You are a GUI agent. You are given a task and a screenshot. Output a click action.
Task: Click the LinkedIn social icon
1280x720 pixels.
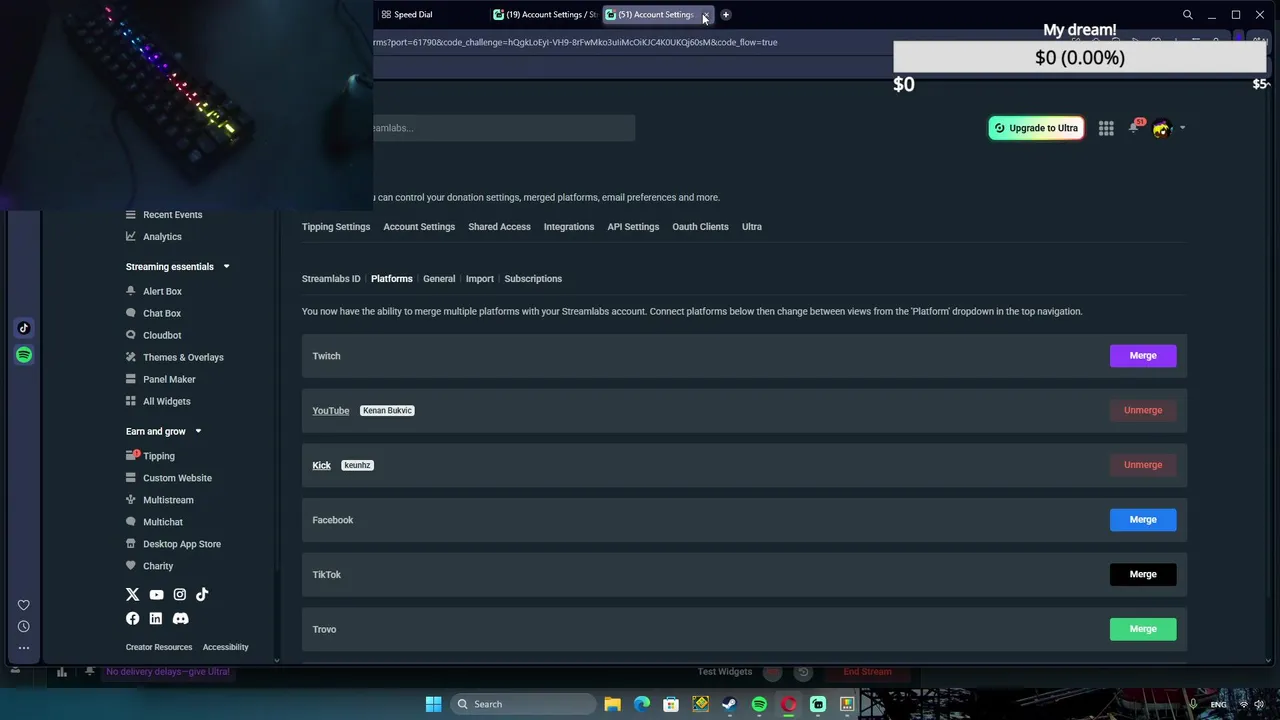pos(156,619)
